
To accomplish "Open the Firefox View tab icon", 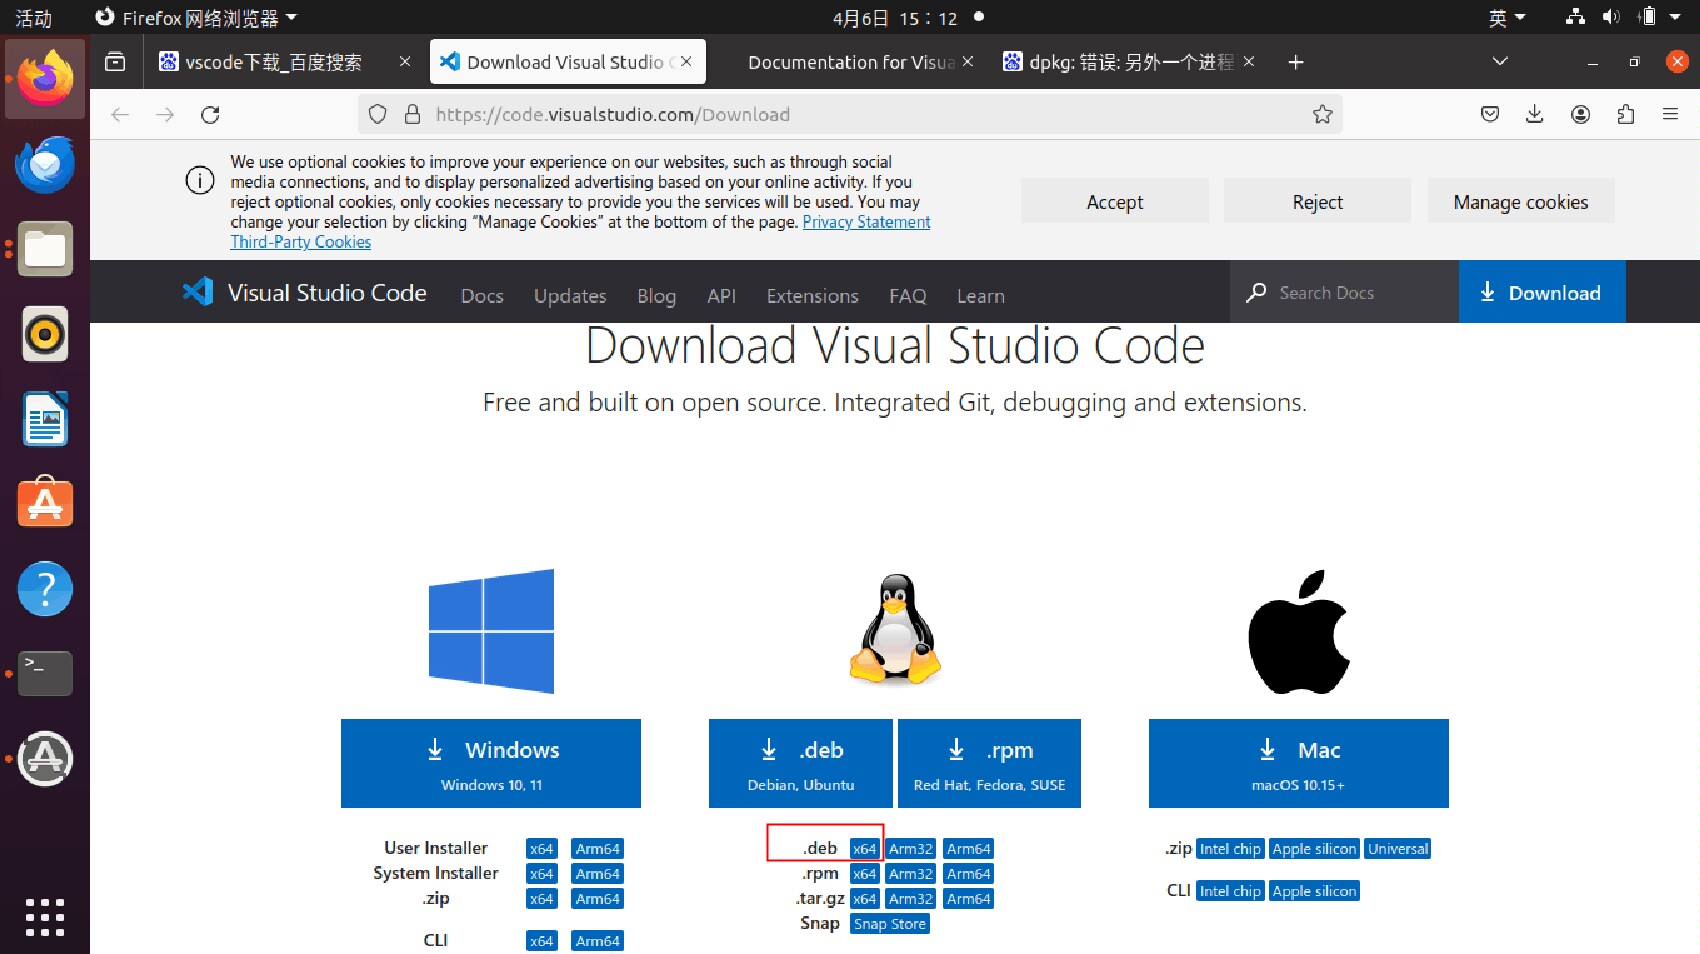I will click(115, 62).
